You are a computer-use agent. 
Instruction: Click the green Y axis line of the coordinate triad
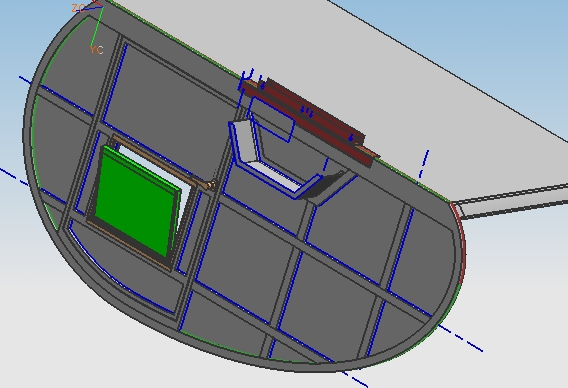coord(98,26)
